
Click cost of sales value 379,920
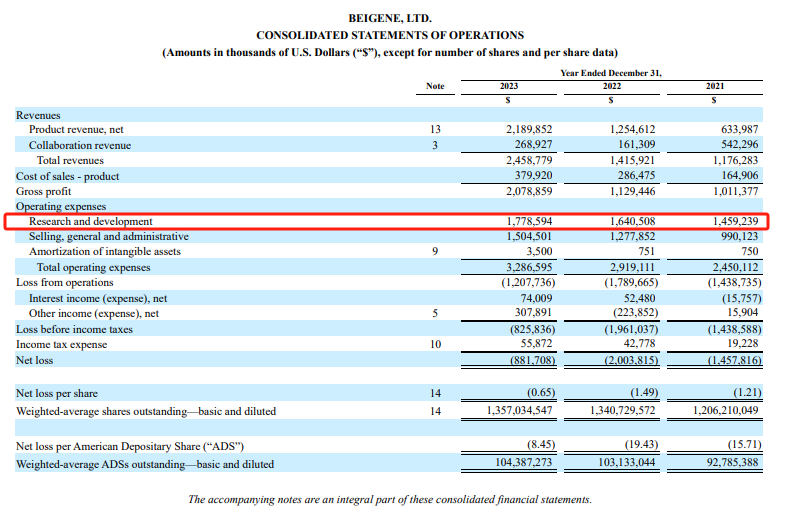coord(533,176)
